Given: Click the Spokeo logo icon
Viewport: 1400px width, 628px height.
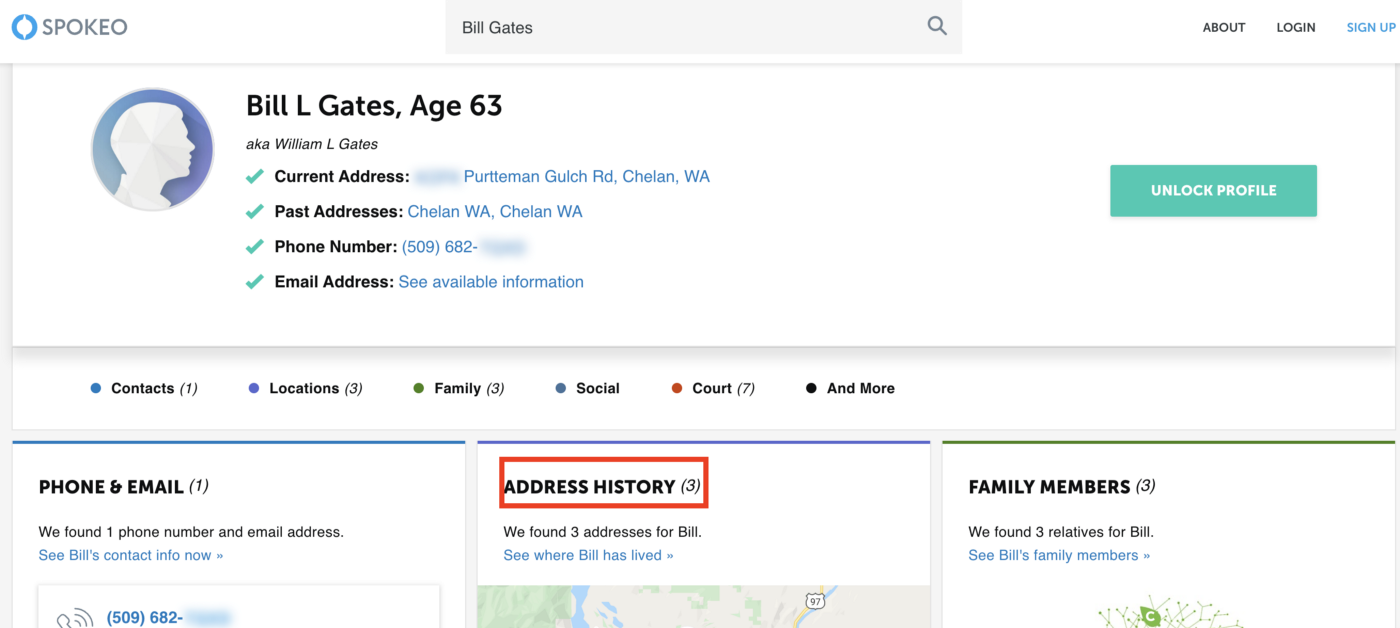Looking at the screenshot, I should tap(24, 27).
